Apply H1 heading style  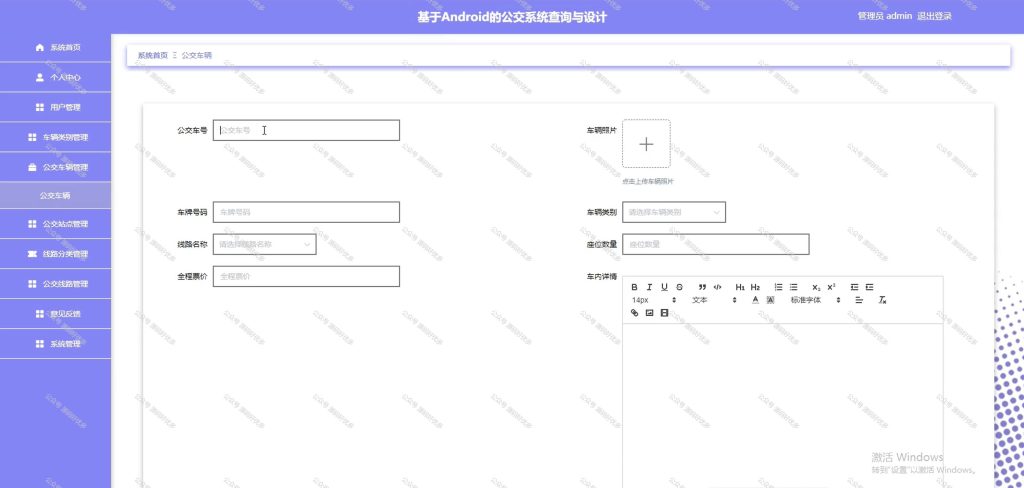click(740, 287)
